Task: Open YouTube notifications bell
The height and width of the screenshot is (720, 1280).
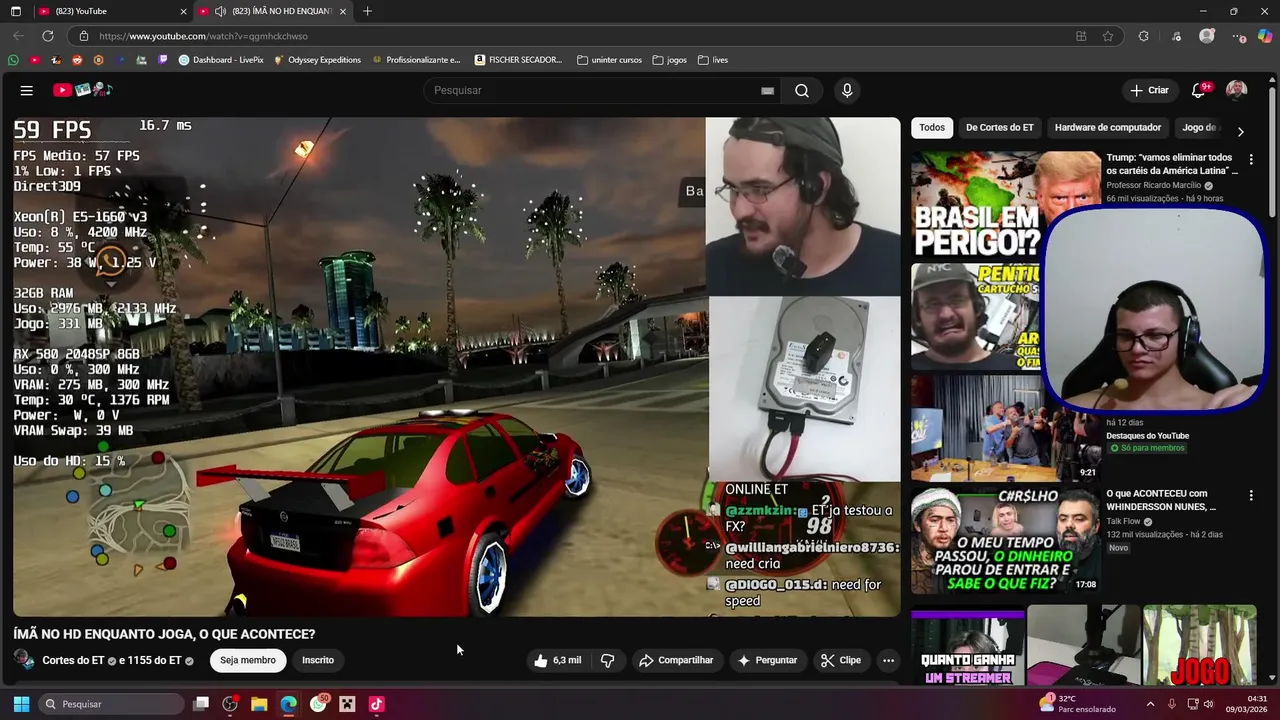Action: click(x=1198, y=90)
